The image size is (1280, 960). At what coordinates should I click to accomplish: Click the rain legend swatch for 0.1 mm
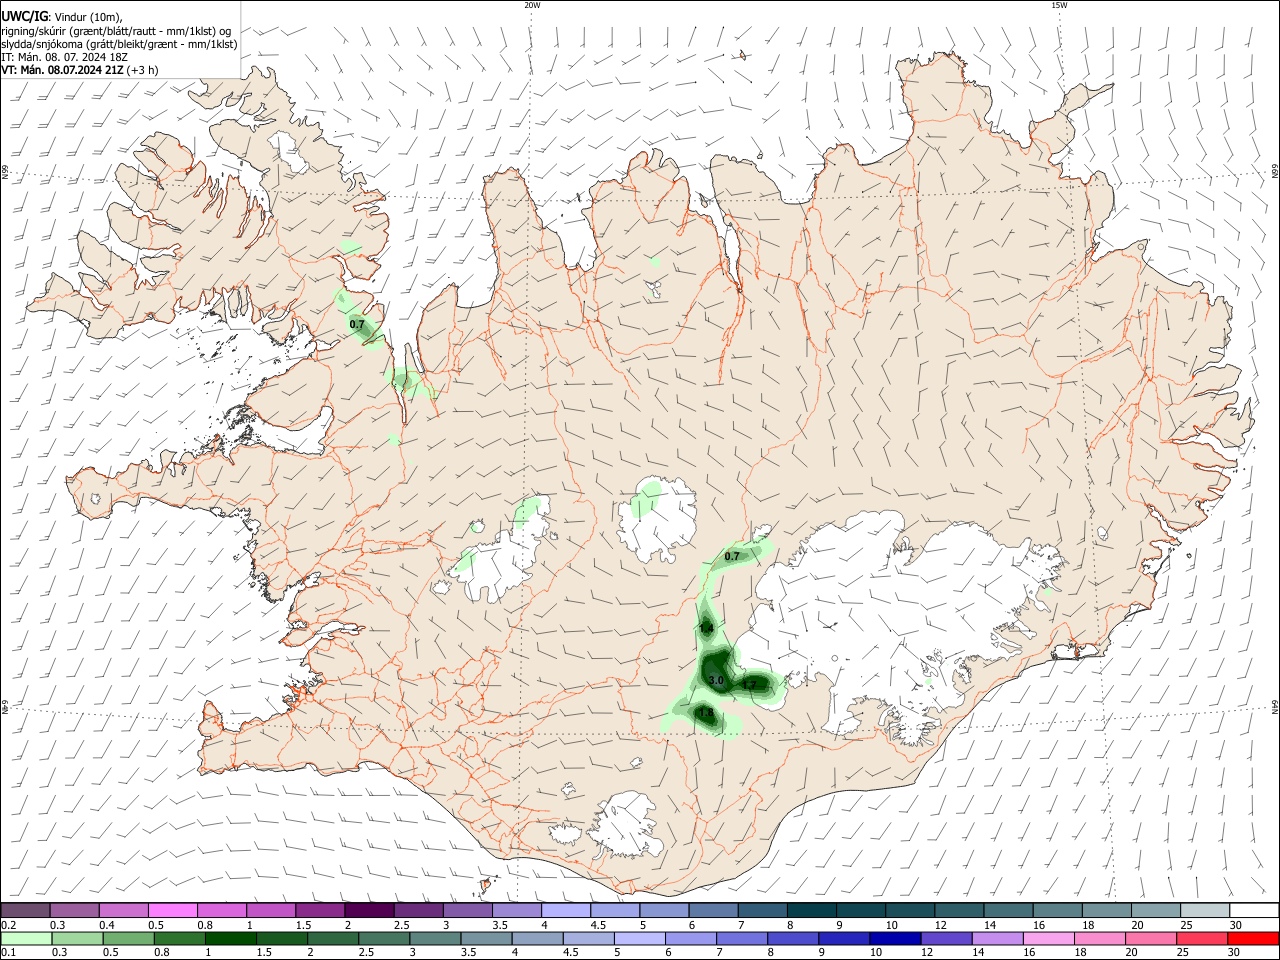tap(26, 938)
